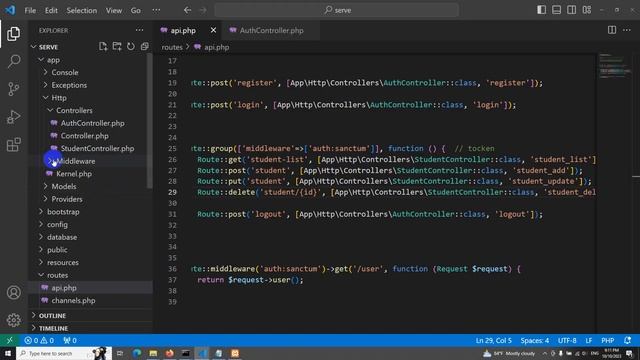This screenshot has height=360, width=640.
Task: Open the remote window indicator
Action: click(9, 340)
